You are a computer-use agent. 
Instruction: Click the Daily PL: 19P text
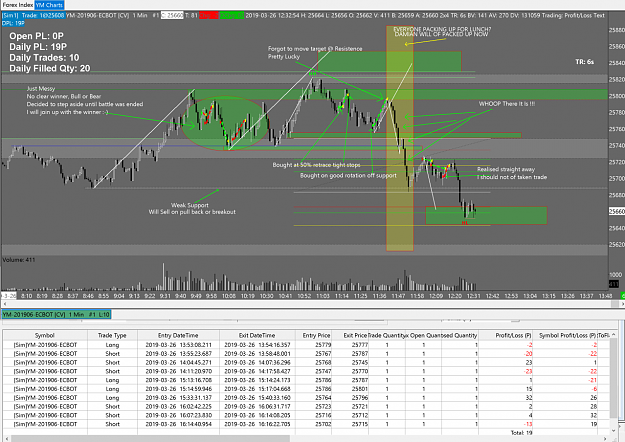[x=38, y=47]
